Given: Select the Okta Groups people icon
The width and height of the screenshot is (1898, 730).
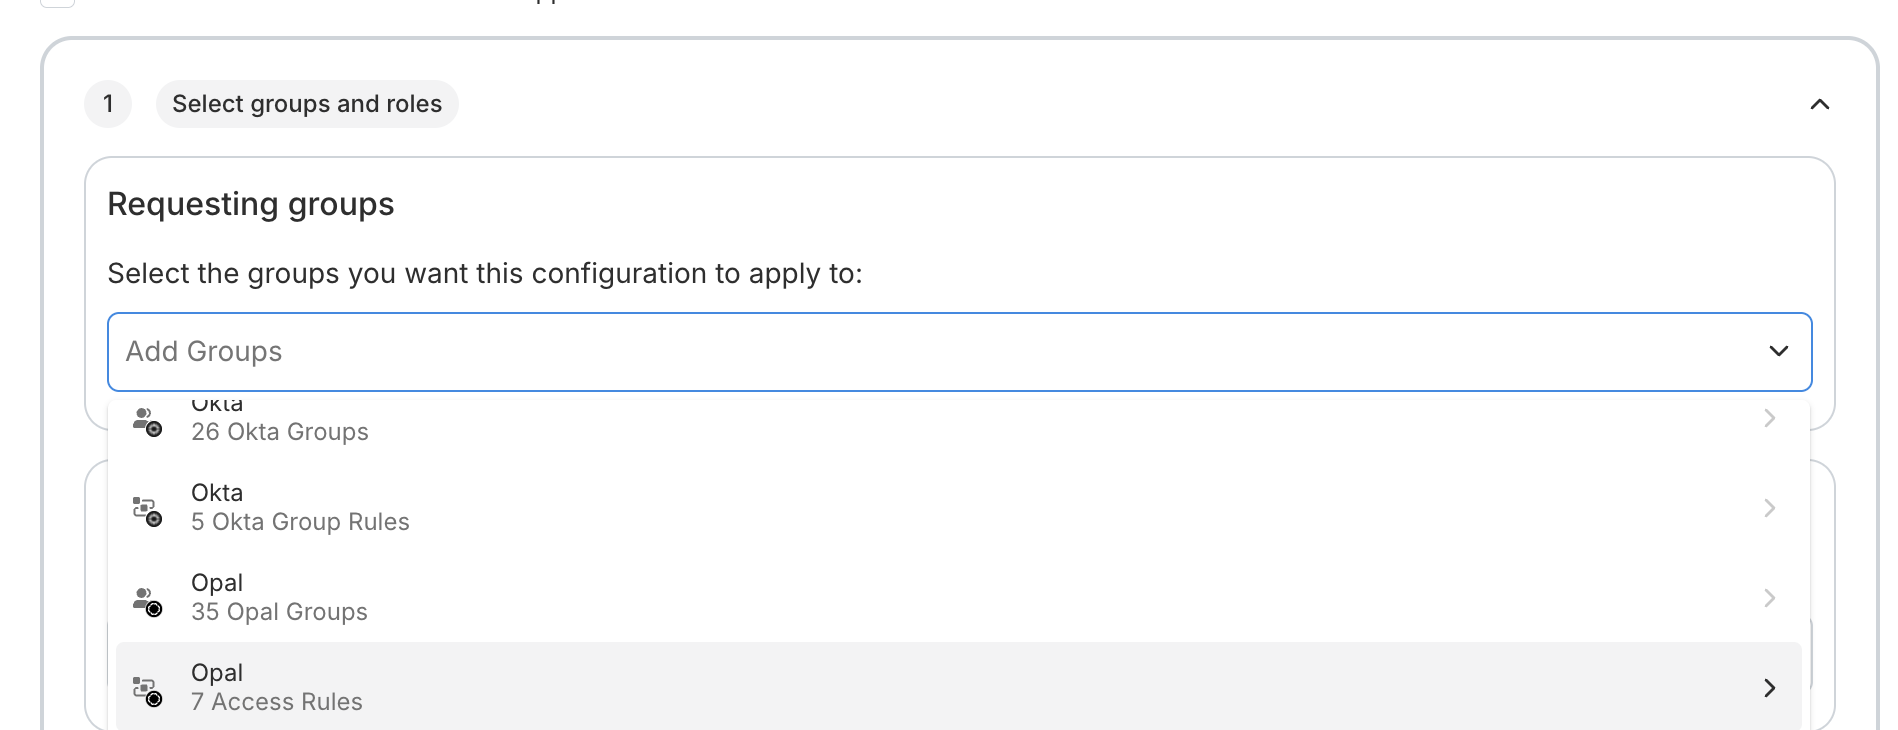Looking at the screenshot, I should pos(146,420).
